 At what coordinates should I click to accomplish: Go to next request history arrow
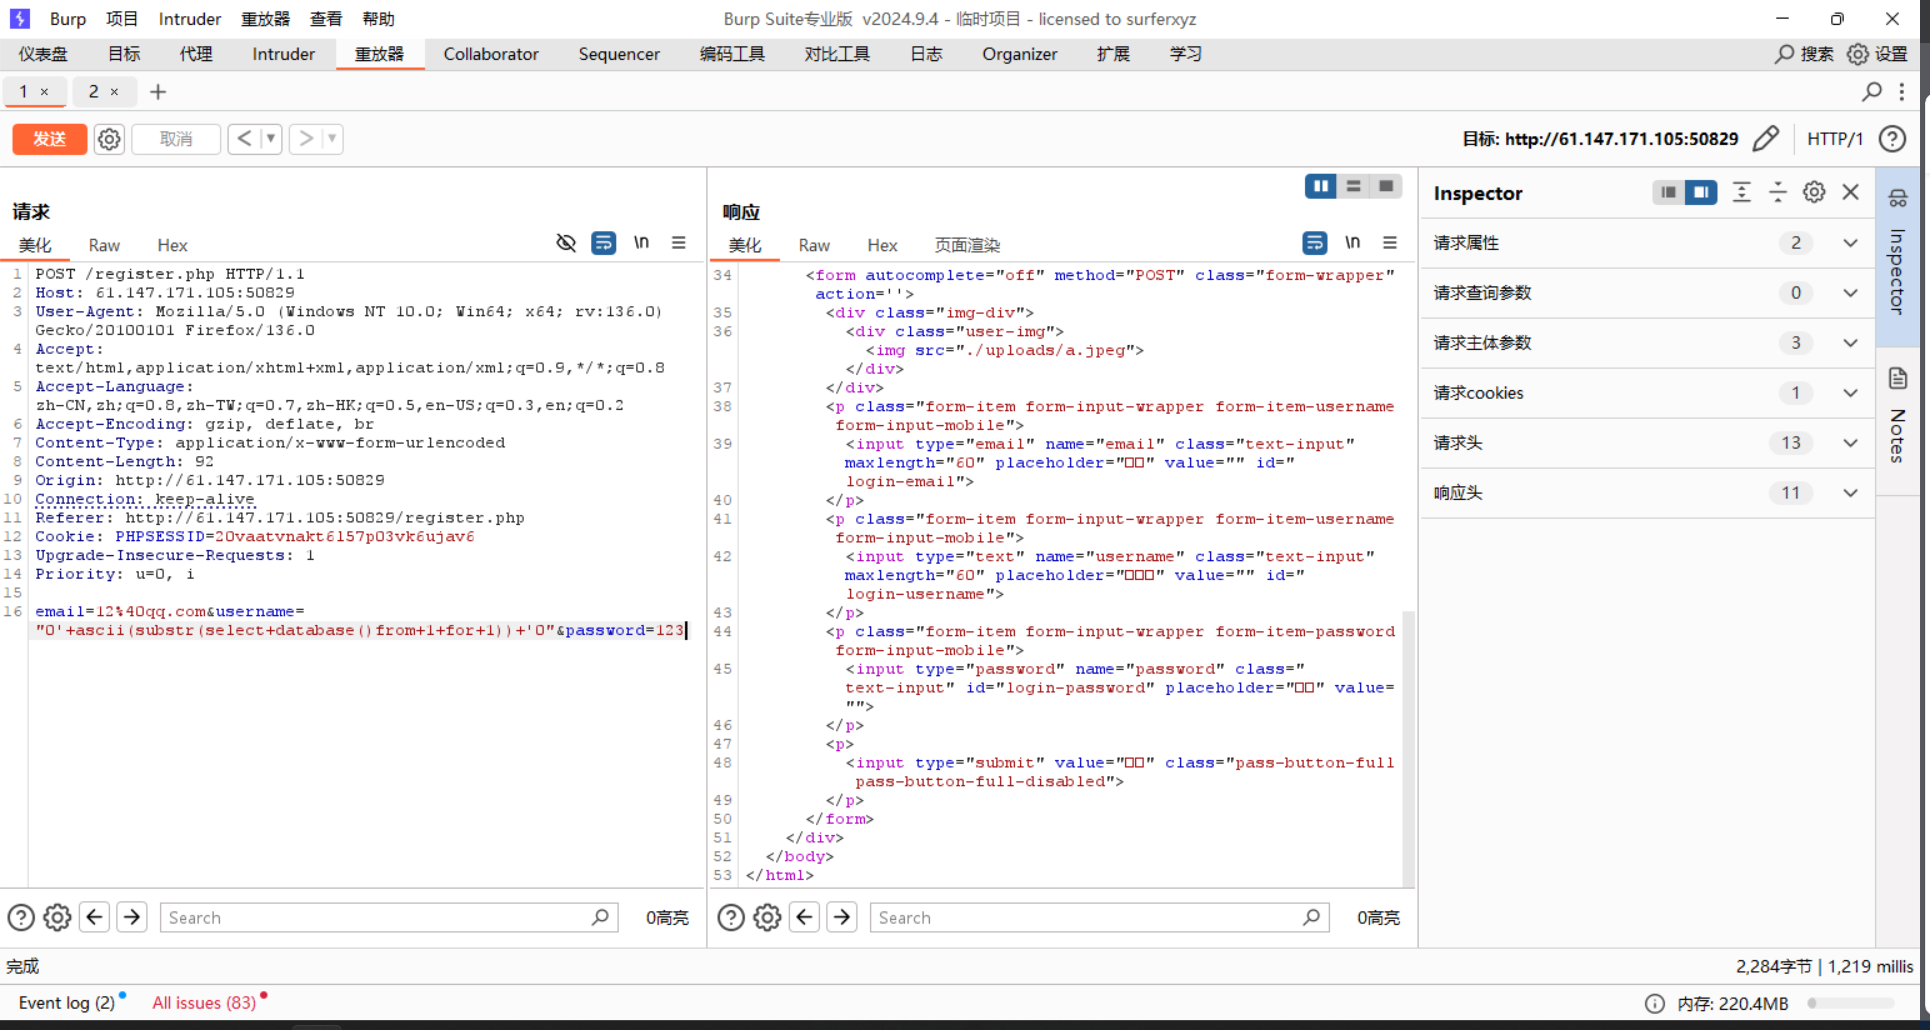(306, 138)
